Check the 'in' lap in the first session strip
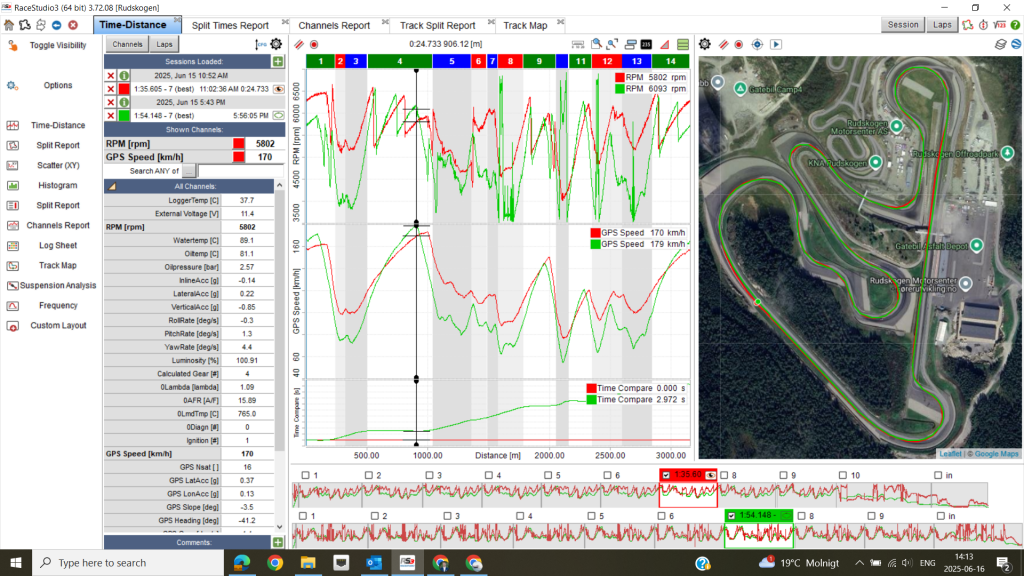 click(x=938, y=475)
